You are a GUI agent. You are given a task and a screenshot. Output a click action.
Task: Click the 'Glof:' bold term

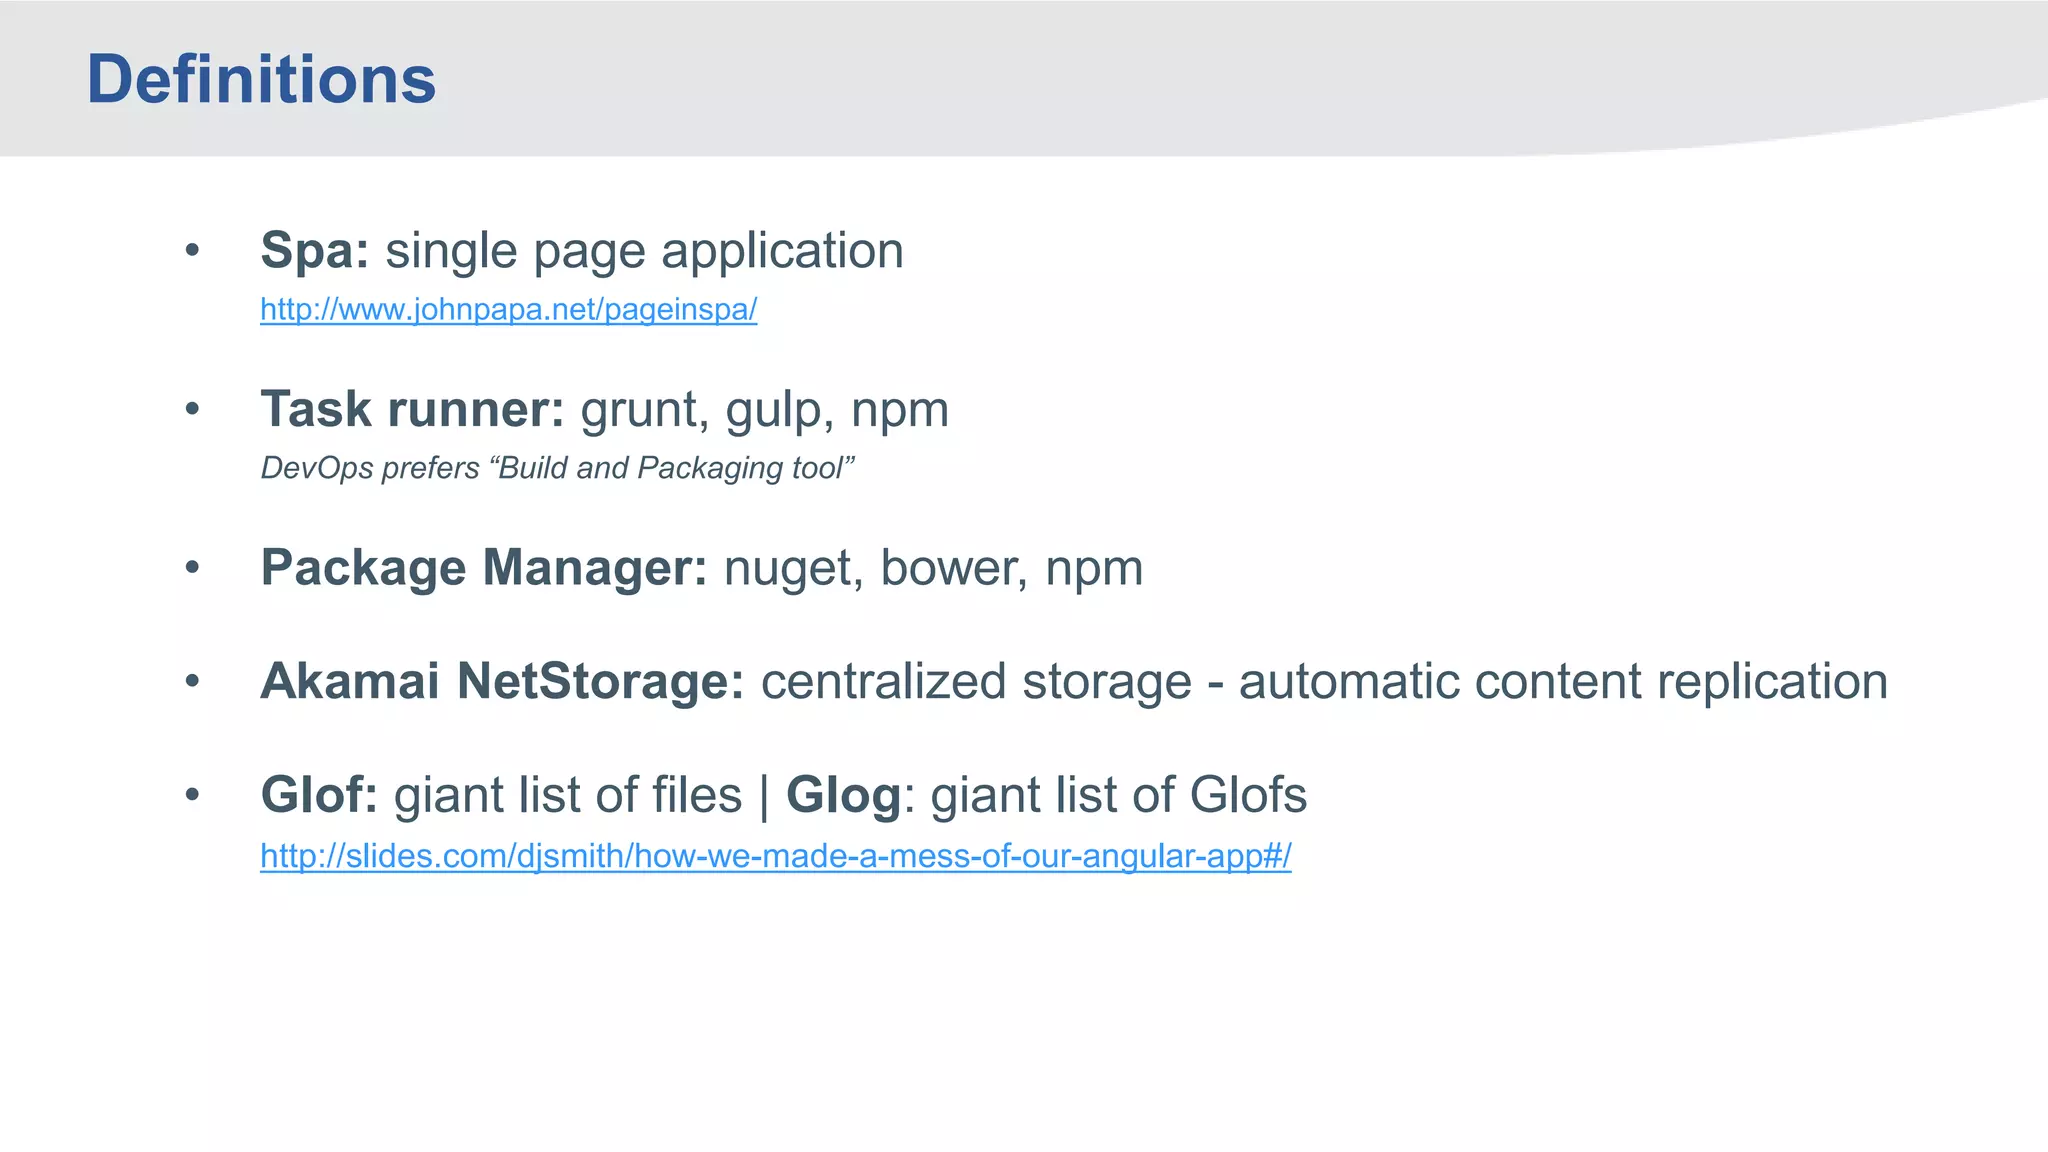click(319, 796)
